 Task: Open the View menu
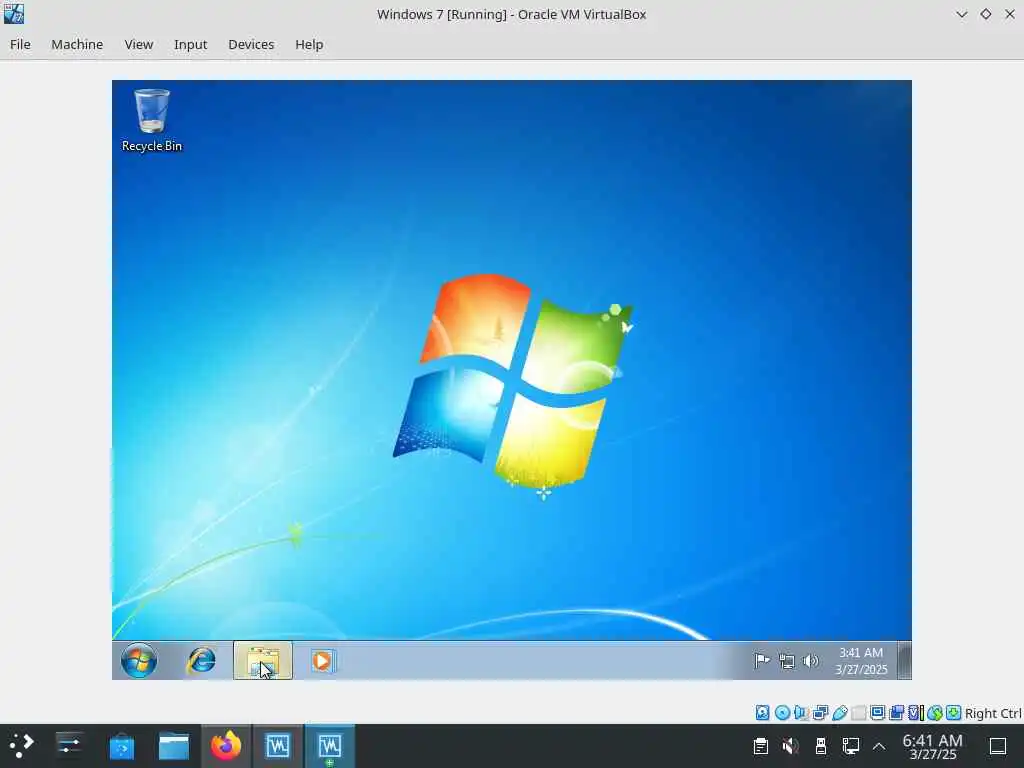click(138, 44)
